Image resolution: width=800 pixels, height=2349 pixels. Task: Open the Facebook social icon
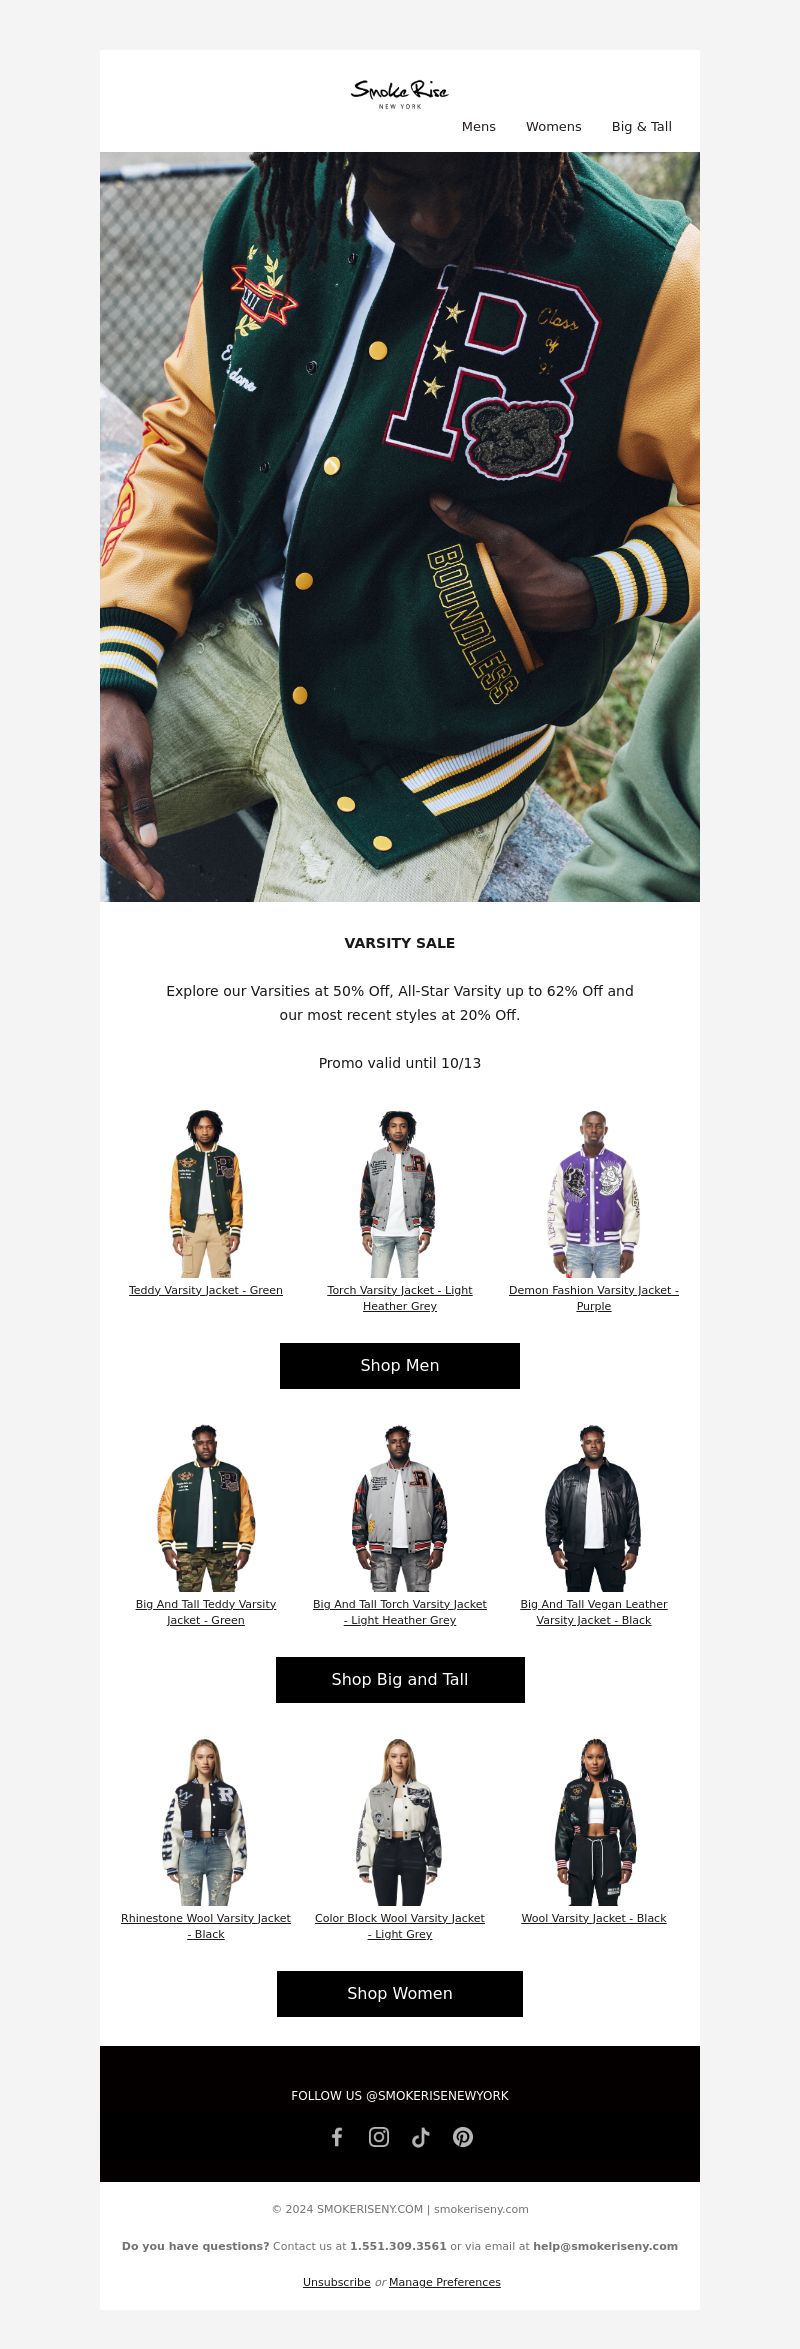click(x=337, y=2137)
